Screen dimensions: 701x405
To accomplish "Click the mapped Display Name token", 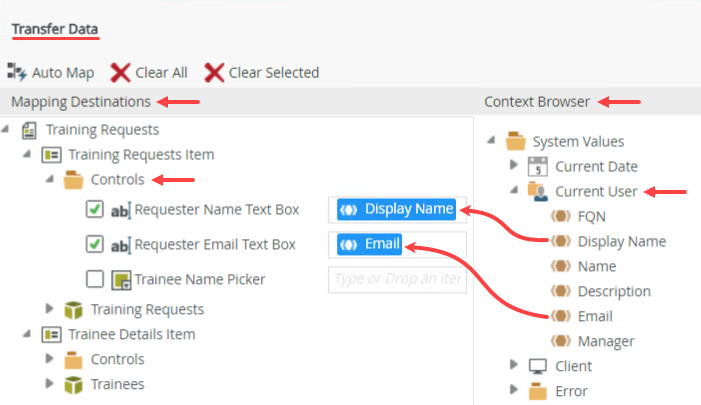I will point(397,209).
